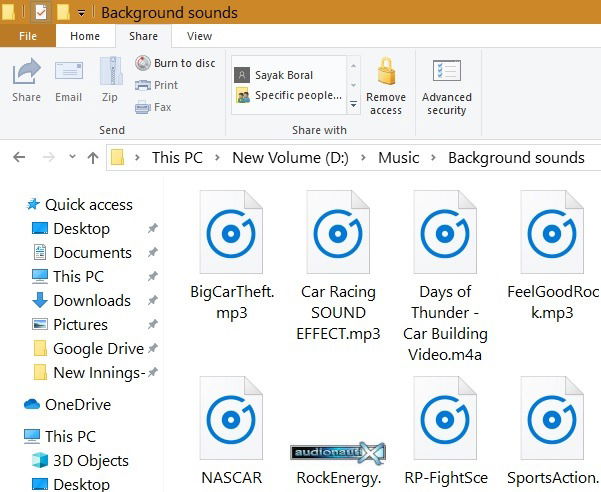The width and height of the screenshot is (601, 492).
Task: Click the New folder quick access toolbar icon
Action: [63, 12]
